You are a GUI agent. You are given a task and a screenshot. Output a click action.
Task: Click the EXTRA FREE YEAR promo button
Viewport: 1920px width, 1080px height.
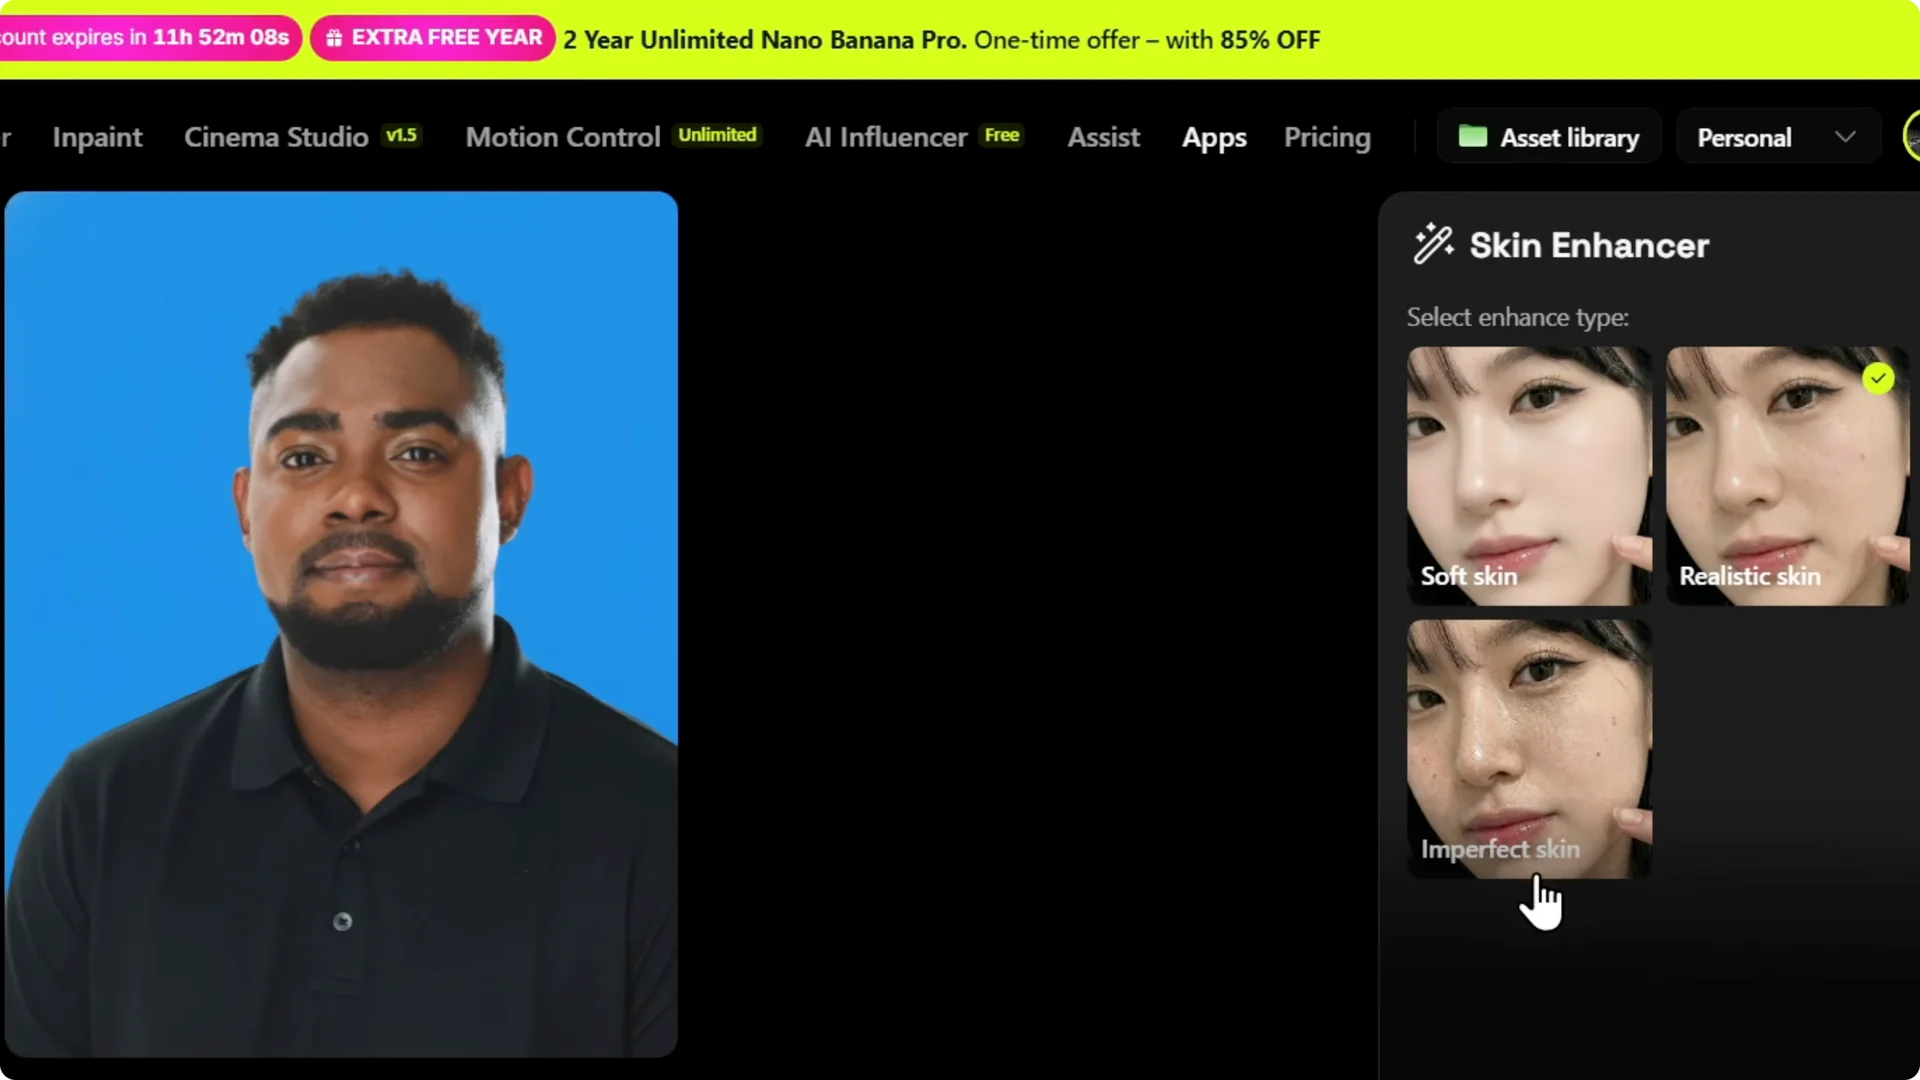pos(432,37)
